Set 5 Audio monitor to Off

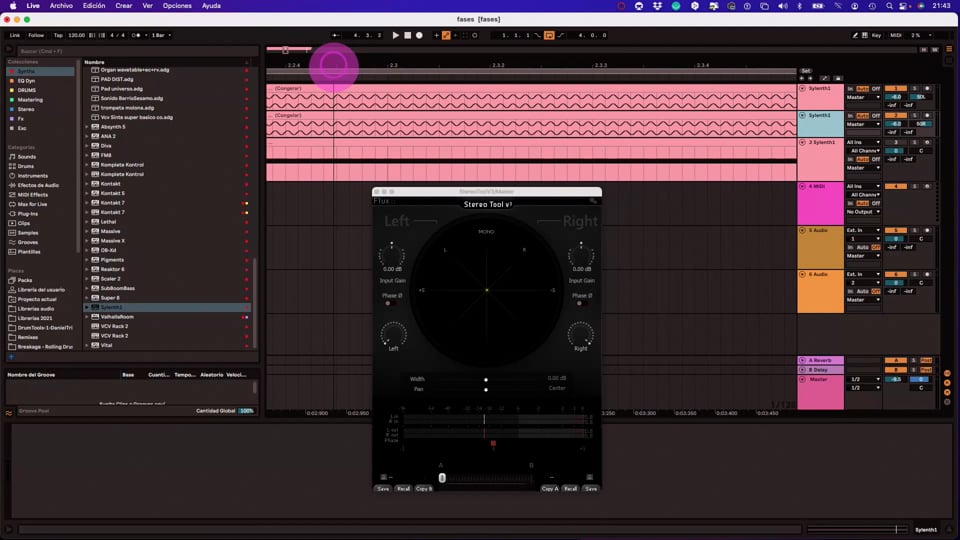876,247
